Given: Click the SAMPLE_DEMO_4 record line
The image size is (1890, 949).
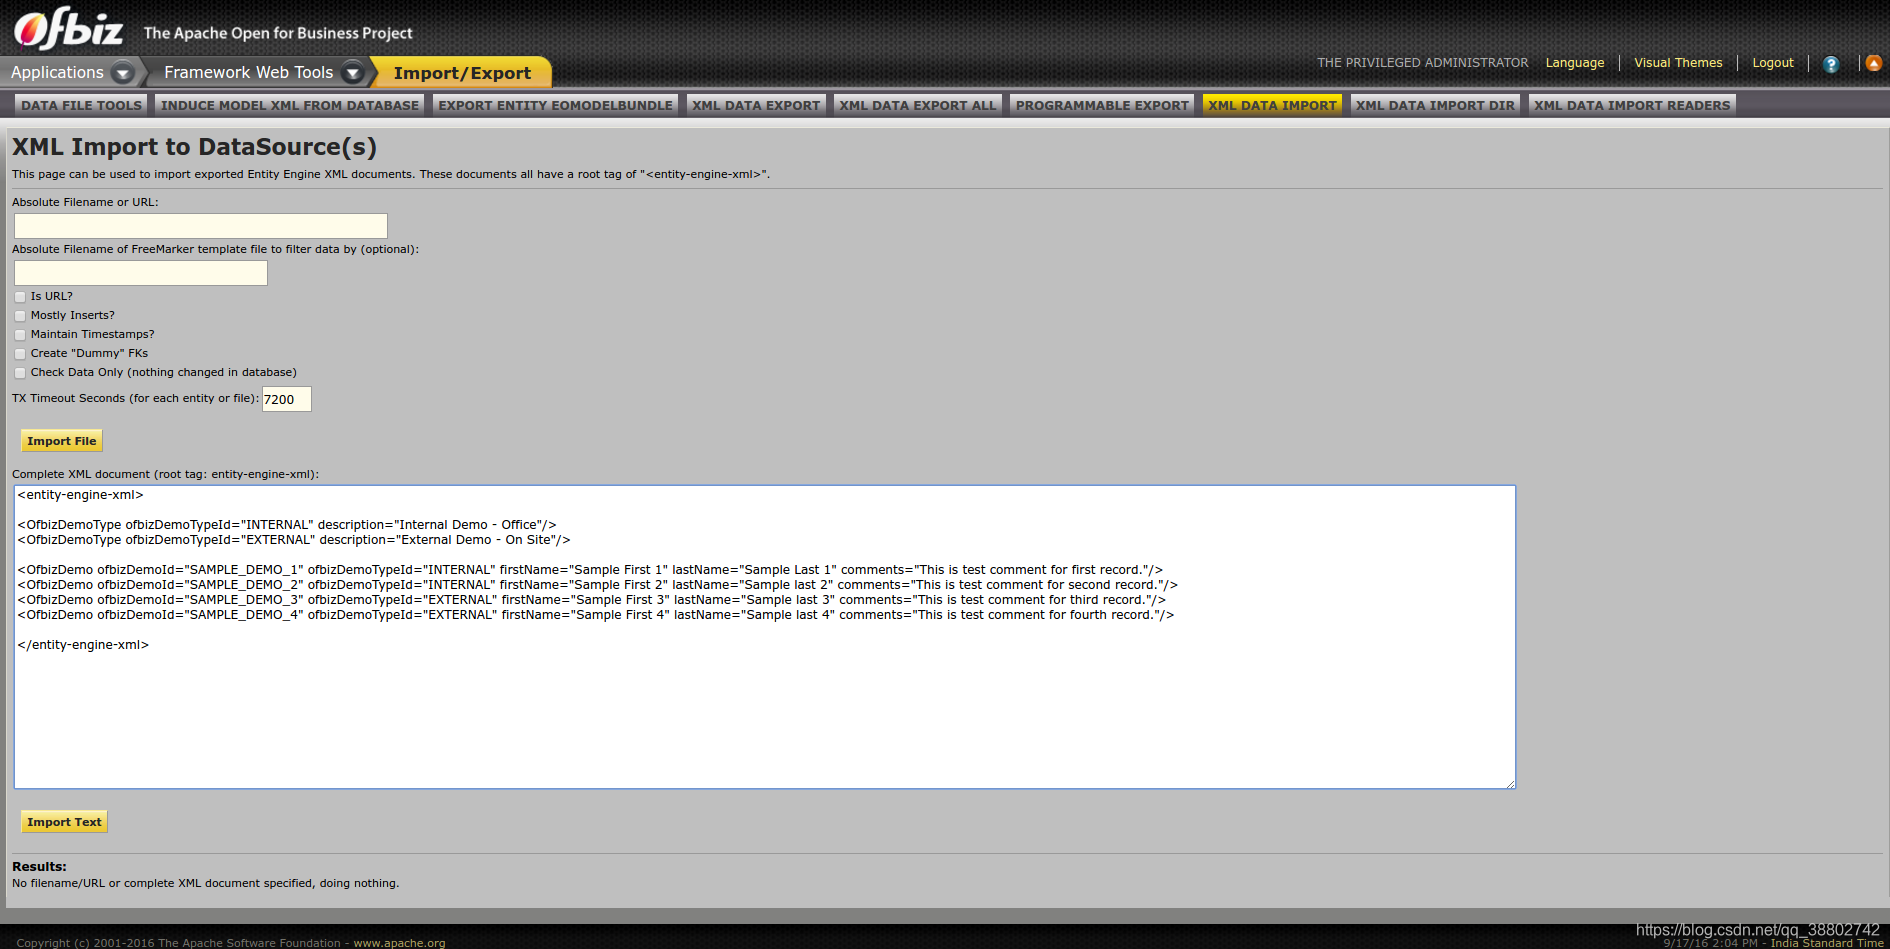Looking at the screenshot, I should [x=596, y=615].
